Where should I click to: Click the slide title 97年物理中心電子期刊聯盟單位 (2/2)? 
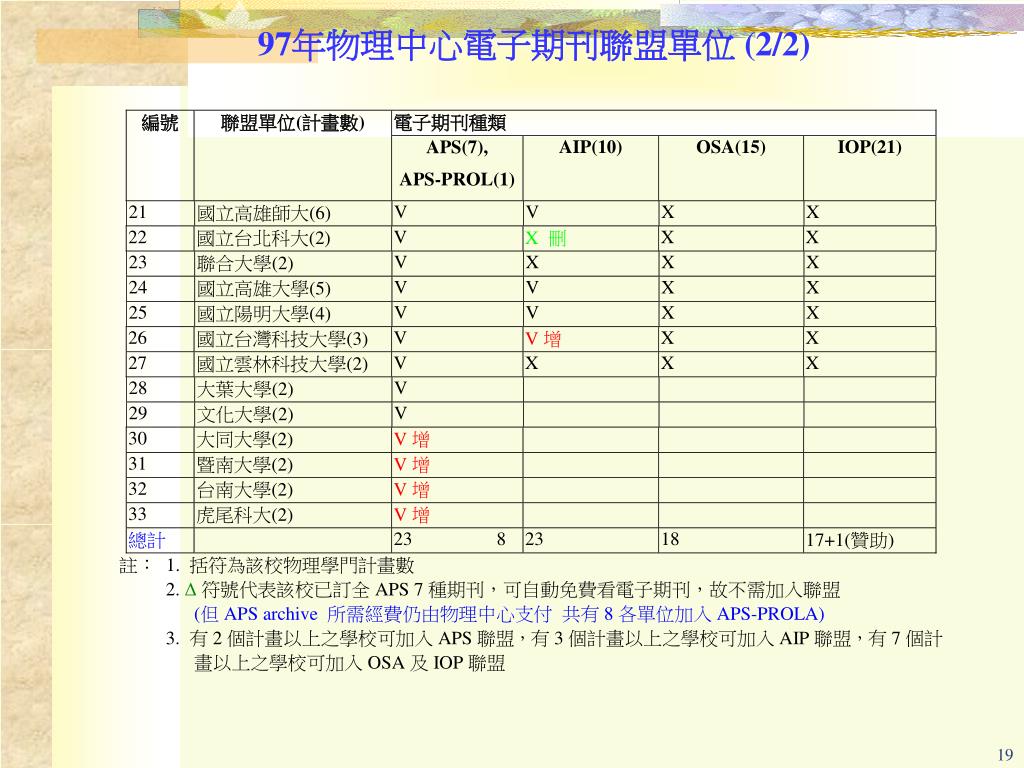click(533, 44)
